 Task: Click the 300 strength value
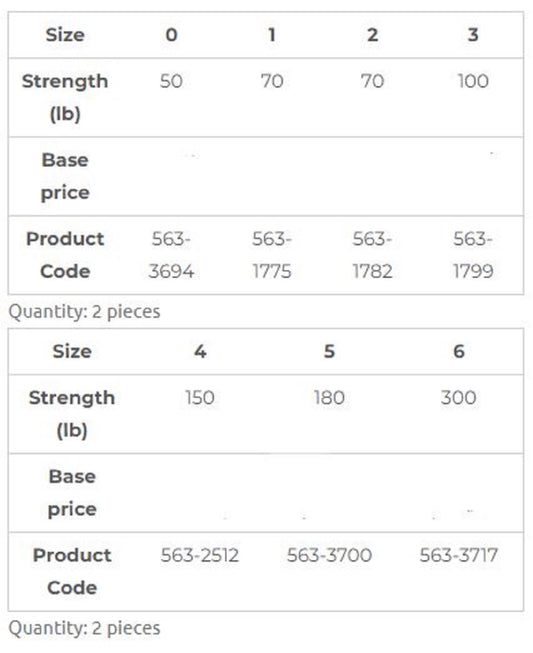click(458, 398)
